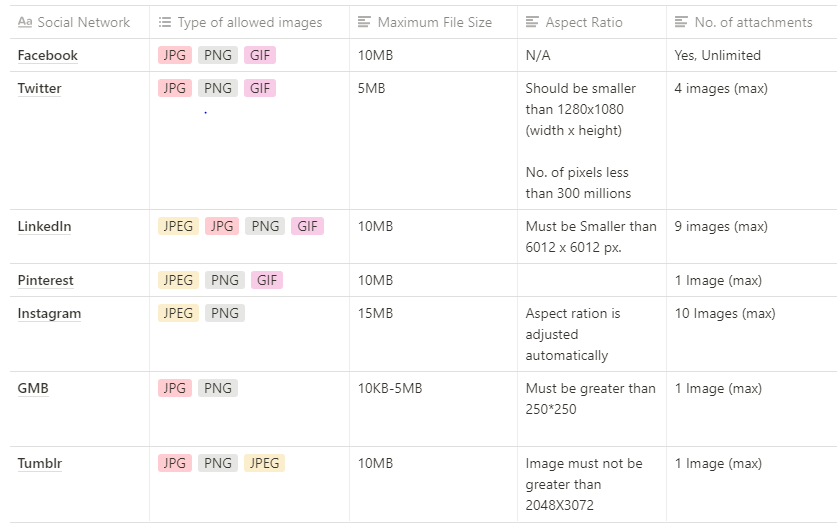The width and height of the screenshot is (837, 525).
Task: Click the title icon beside Social Network
Action: tap(25, 22)
